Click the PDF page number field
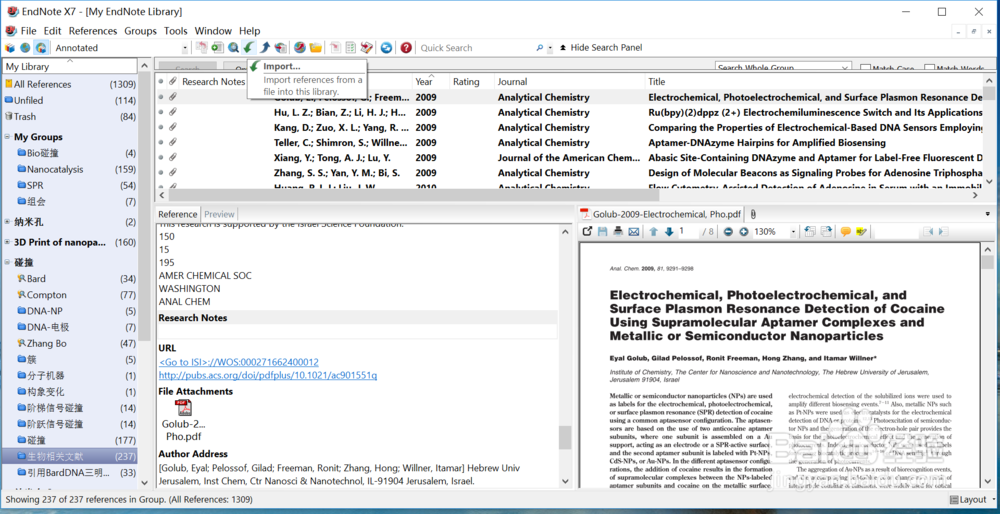 point(687,231)
